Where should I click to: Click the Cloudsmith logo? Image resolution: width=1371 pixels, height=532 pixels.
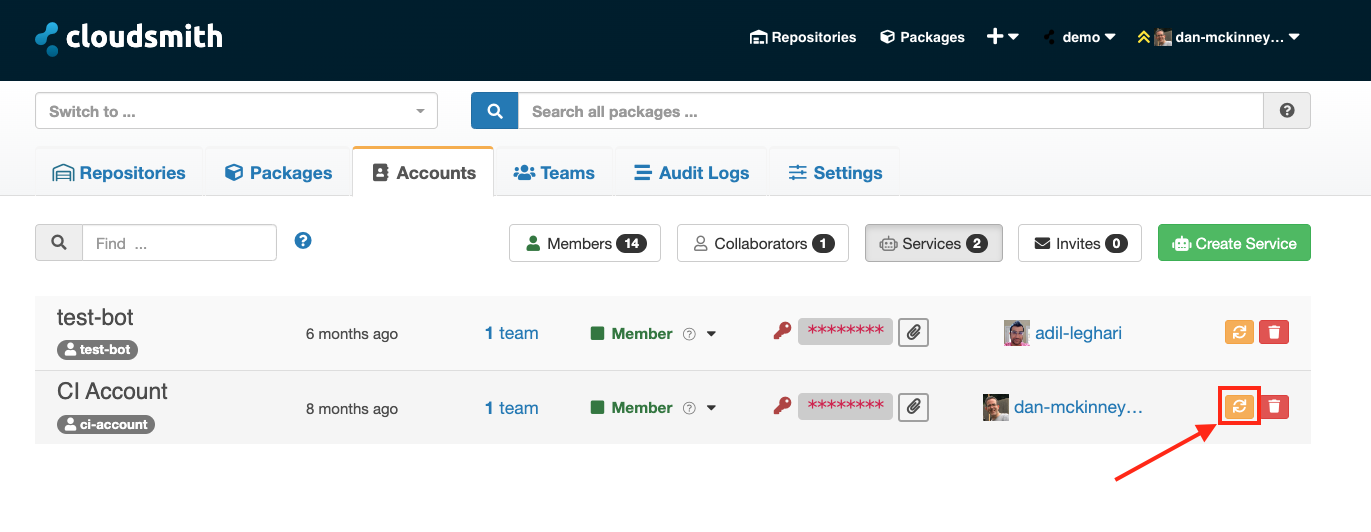(x=129, y=38)
